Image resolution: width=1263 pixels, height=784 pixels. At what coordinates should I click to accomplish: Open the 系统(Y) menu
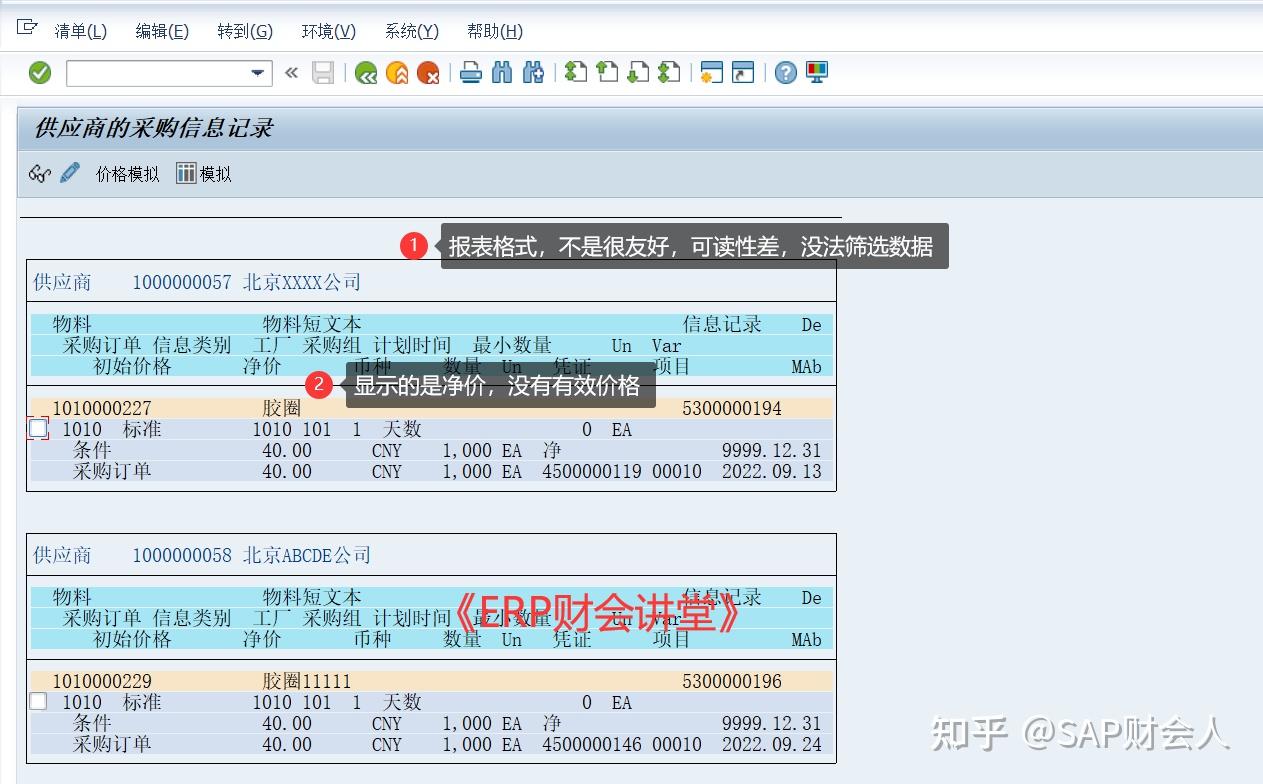click(410, 31)
